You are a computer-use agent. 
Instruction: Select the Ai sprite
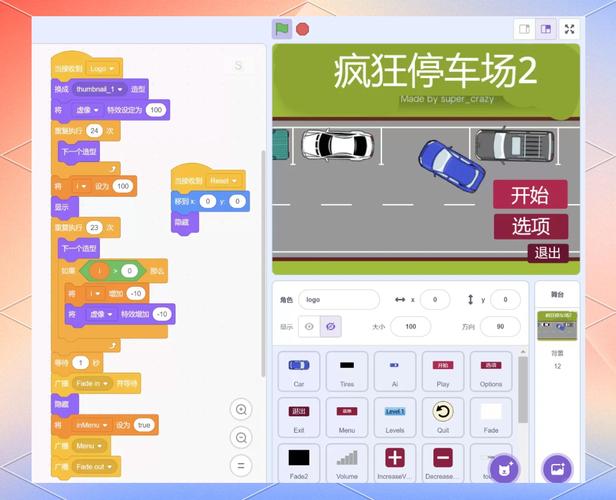(395, 372)
